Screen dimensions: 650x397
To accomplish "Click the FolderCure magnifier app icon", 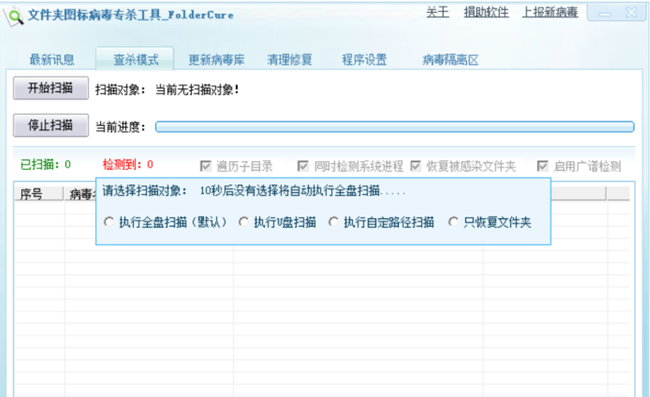I will click(x=13, y=17).
